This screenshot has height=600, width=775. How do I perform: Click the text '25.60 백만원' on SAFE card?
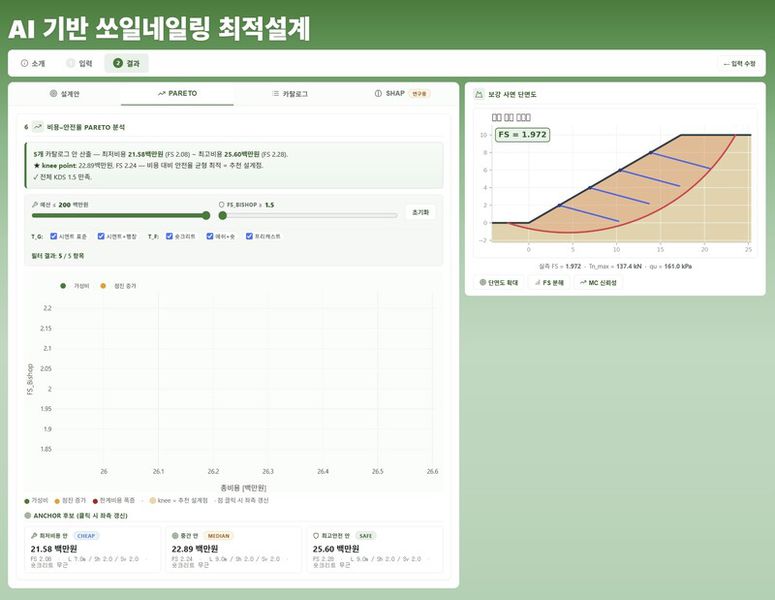(336, 549)
